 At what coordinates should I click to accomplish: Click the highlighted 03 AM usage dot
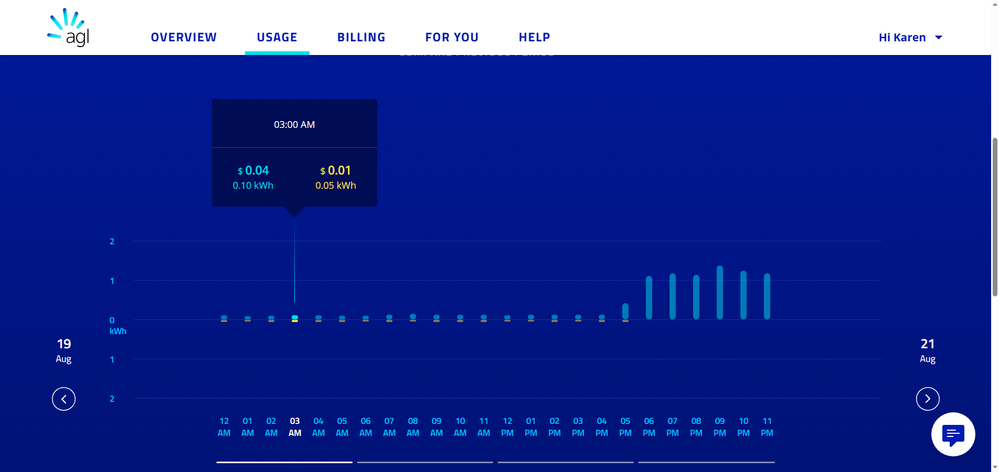point(295,317)
